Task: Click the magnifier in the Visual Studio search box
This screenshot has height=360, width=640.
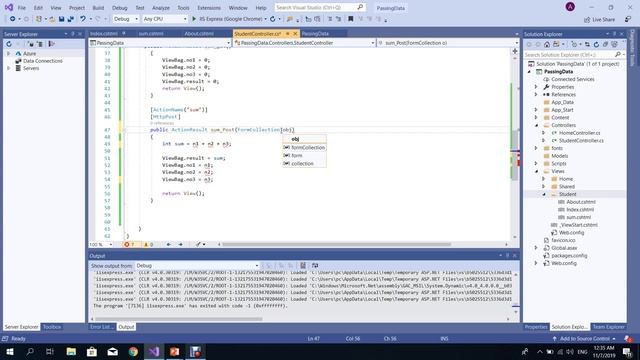Action: pos(360,7)
